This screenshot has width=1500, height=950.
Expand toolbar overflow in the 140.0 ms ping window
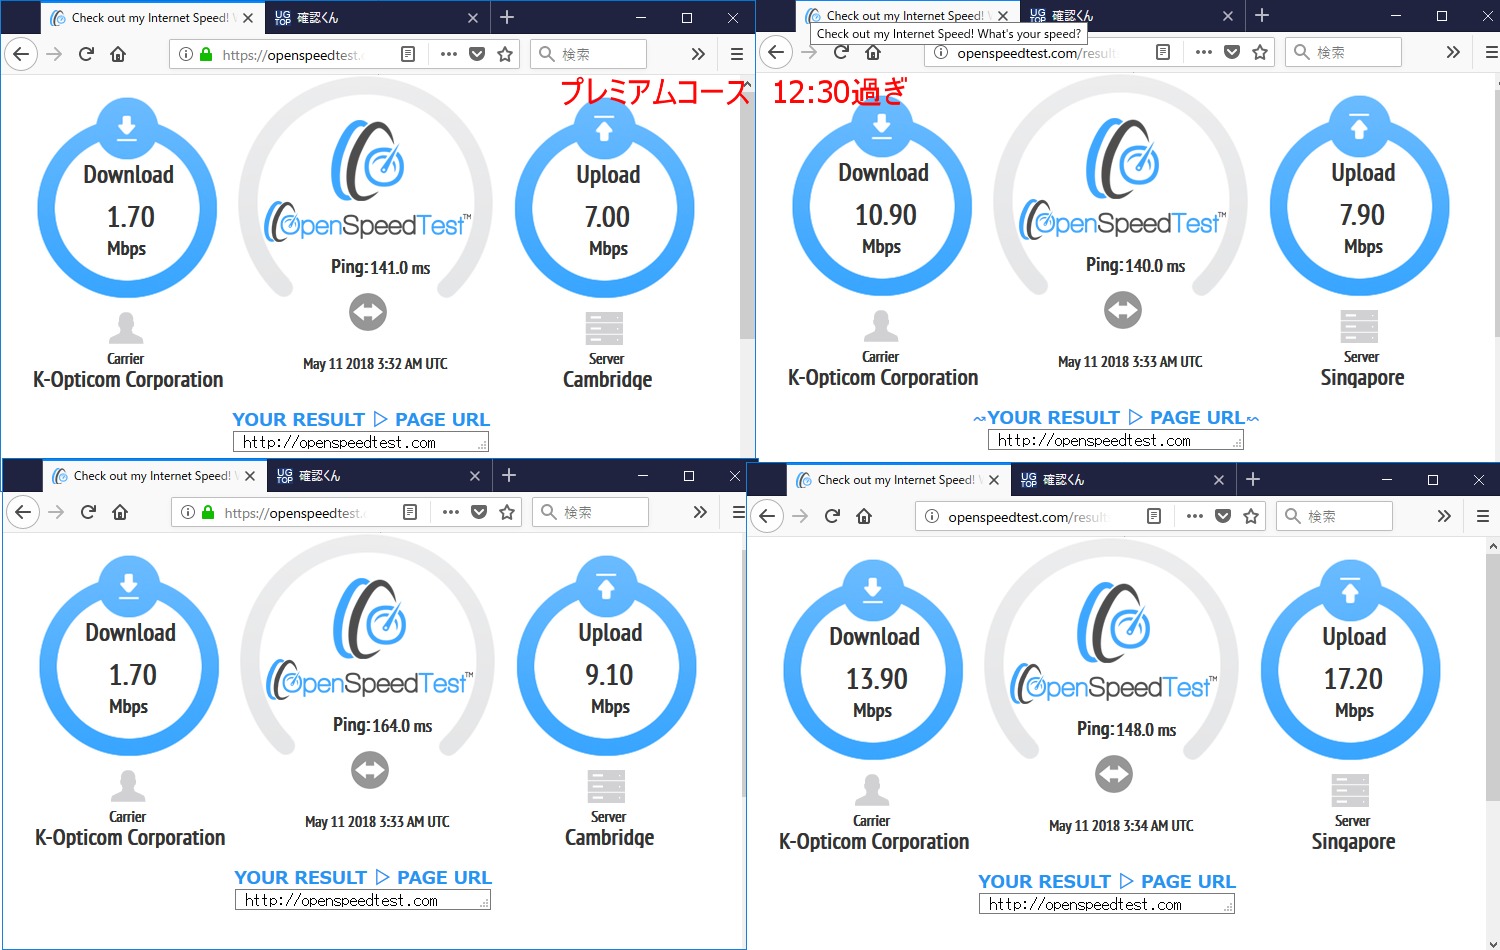[1453, 52]
